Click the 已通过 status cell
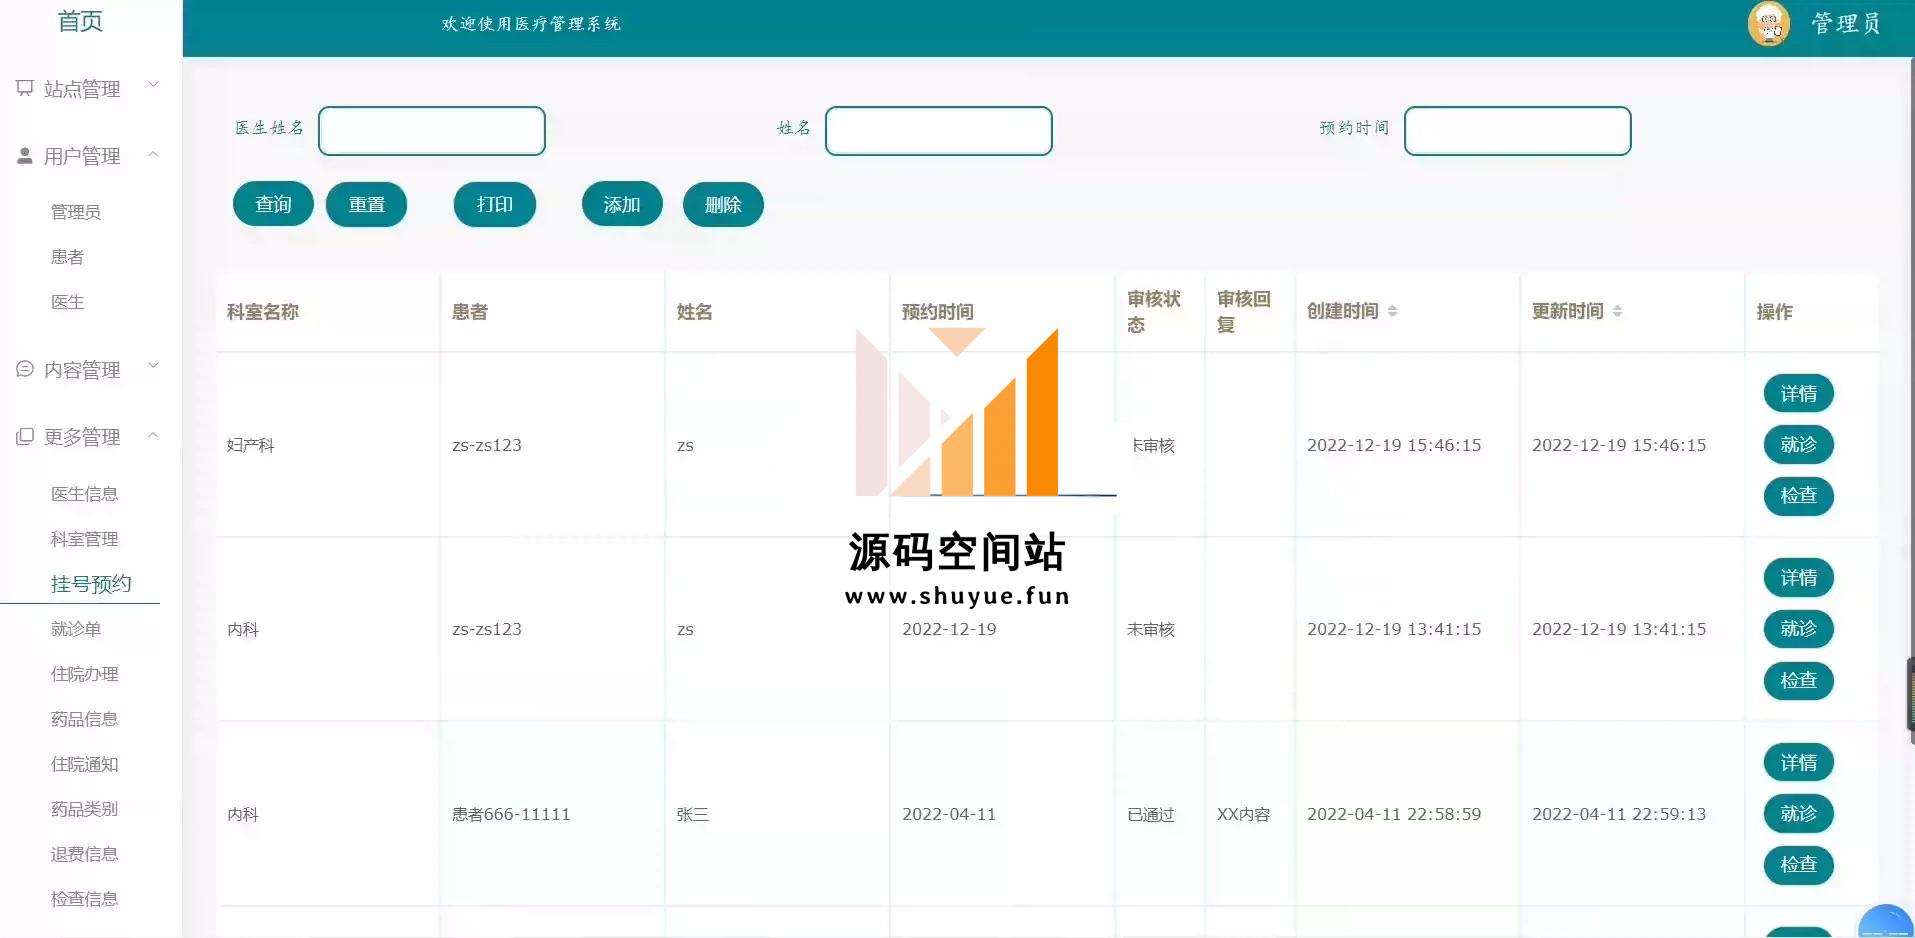The width and height of the screenshot is (1915, 938). point(1151,814)
